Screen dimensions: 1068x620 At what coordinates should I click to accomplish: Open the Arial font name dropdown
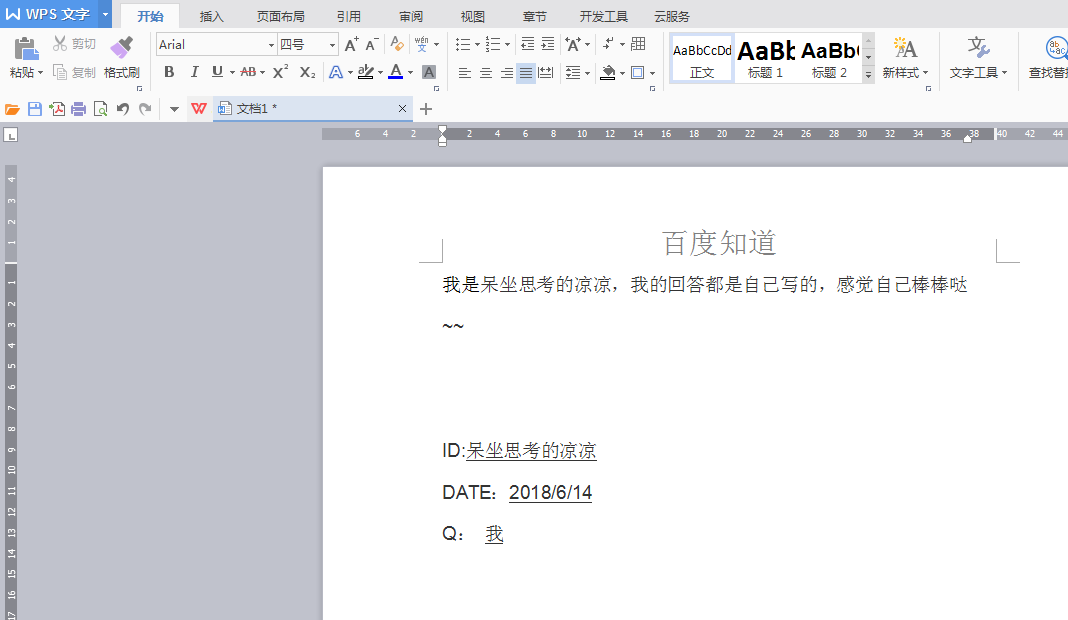pos(271,45)
